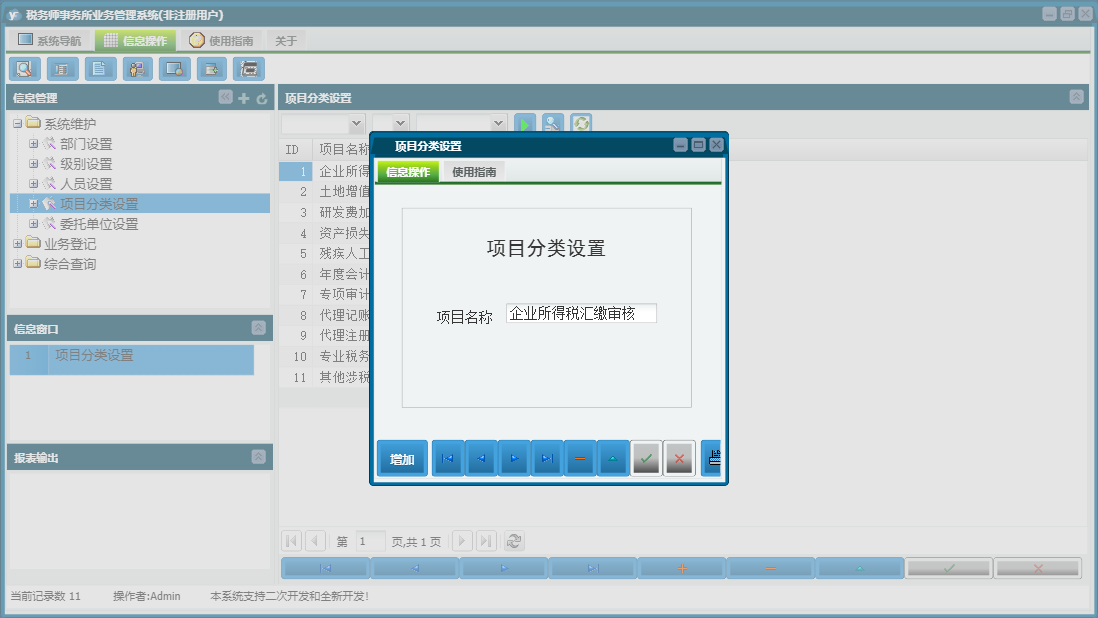Click pagination last-page button
This screenshot has height=618, width=1098.
[486, 541]
